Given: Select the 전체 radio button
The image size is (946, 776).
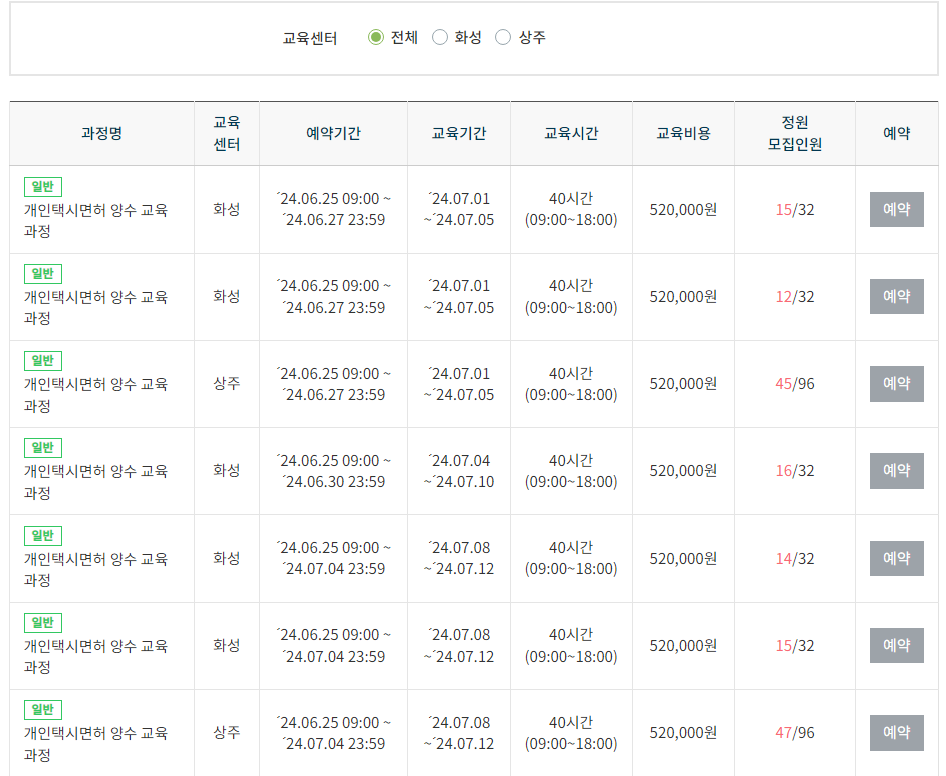Looking at the screenshot, I should (x=375, y=37).
